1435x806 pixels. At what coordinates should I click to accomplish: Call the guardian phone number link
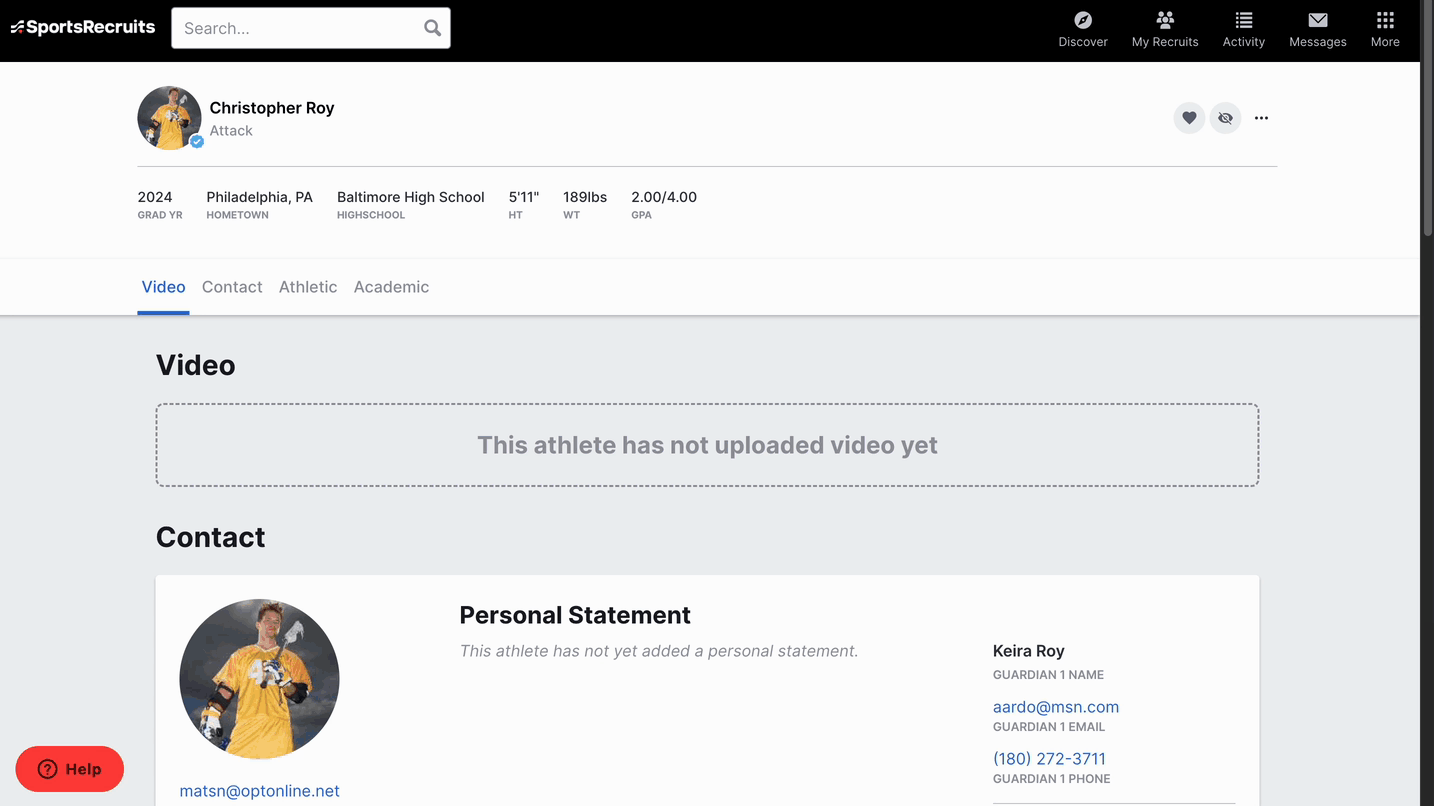click(1049, 758)
